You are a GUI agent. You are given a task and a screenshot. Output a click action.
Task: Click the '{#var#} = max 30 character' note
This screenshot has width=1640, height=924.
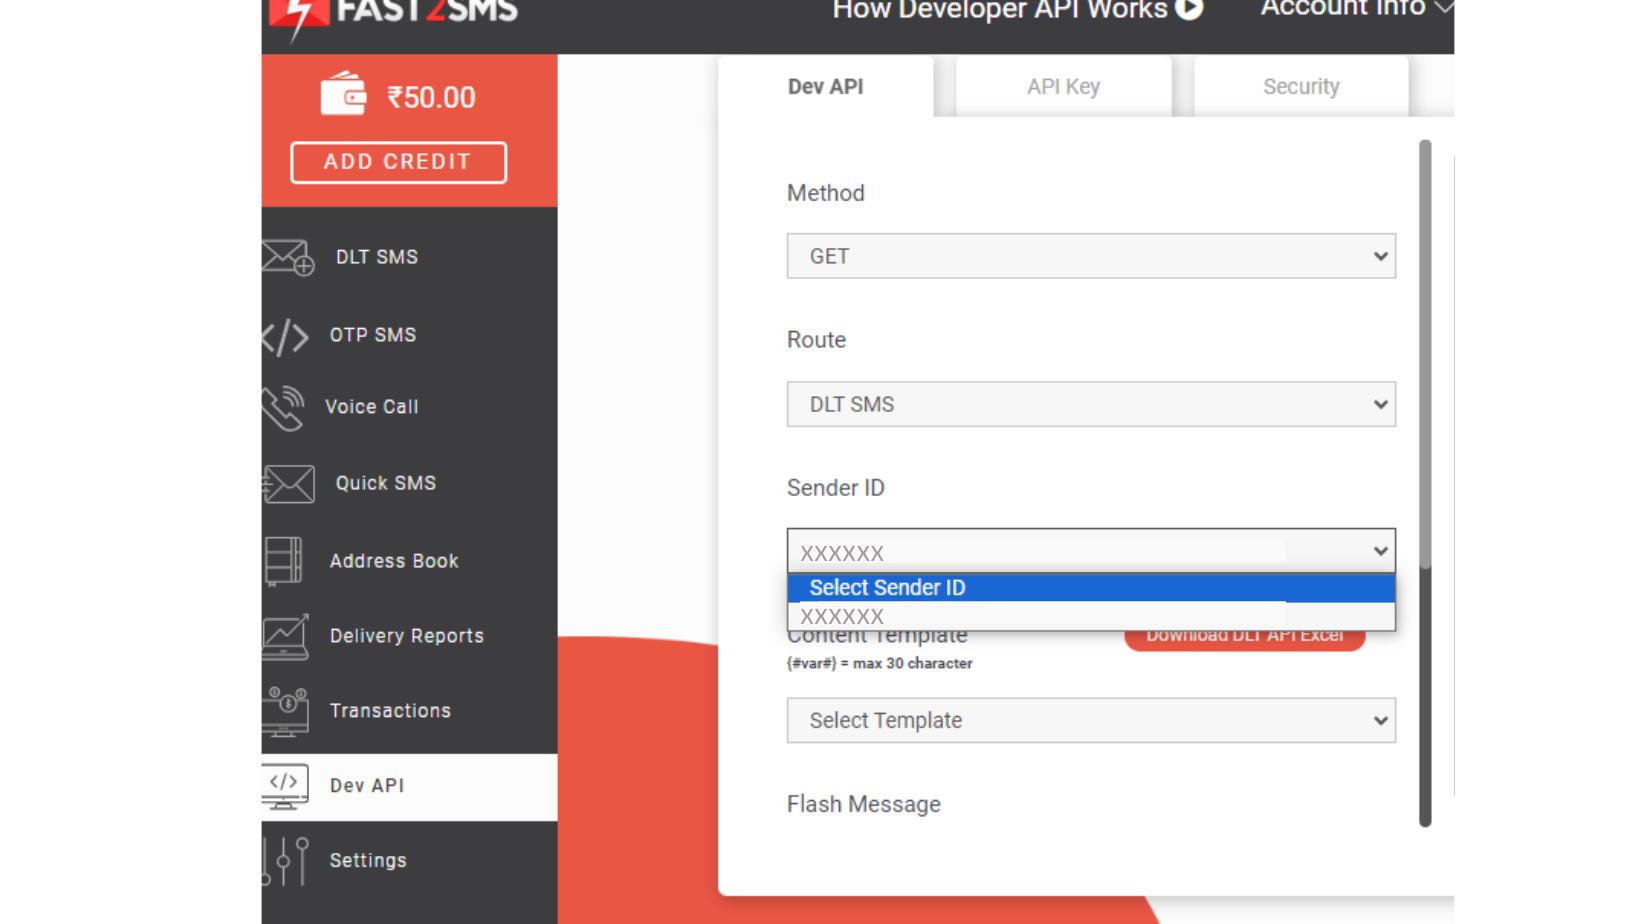pyautogui.click(x=880, y=663)
